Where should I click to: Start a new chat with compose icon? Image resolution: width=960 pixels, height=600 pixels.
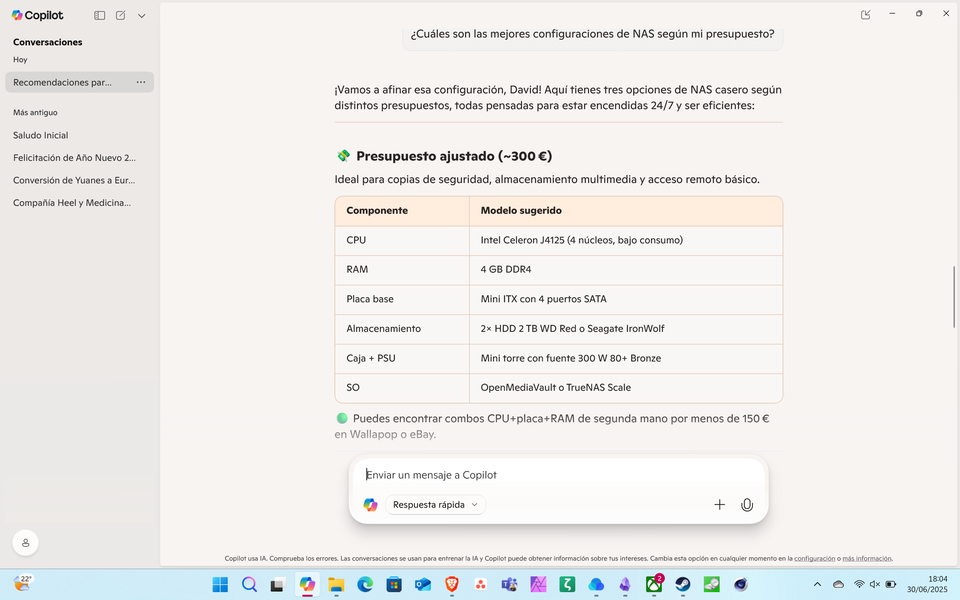tap(121, 15)
